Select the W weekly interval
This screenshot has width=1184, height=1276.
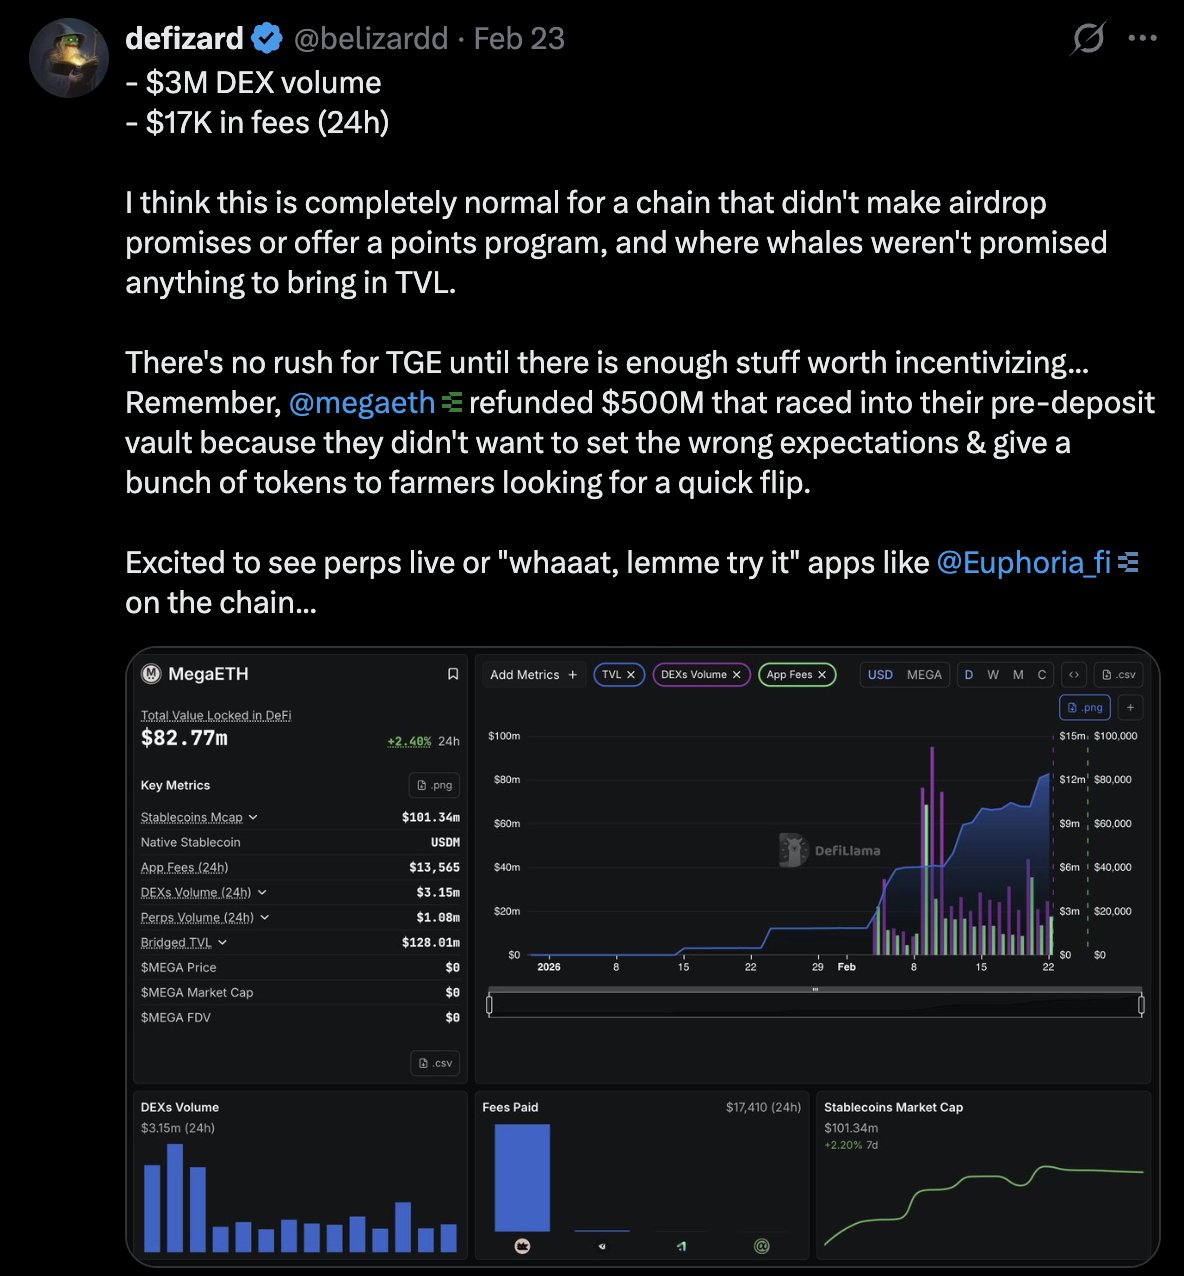pyautogui.click(x=993, y=675)
